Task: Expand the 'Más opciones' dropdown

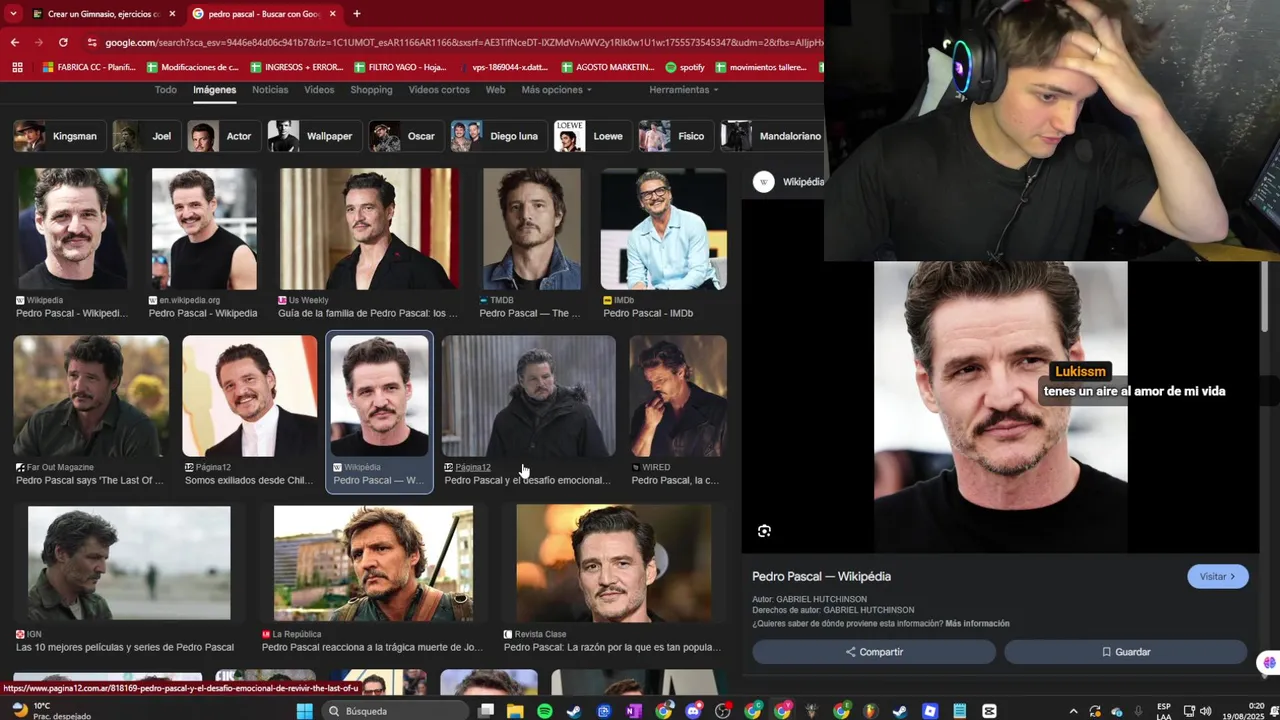Action: (x=556, y=90)
